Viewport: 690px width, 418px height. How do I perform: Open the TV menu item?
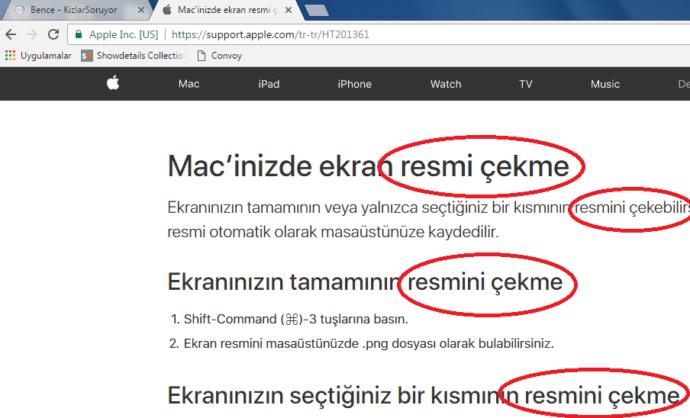[x=526, y=84]
